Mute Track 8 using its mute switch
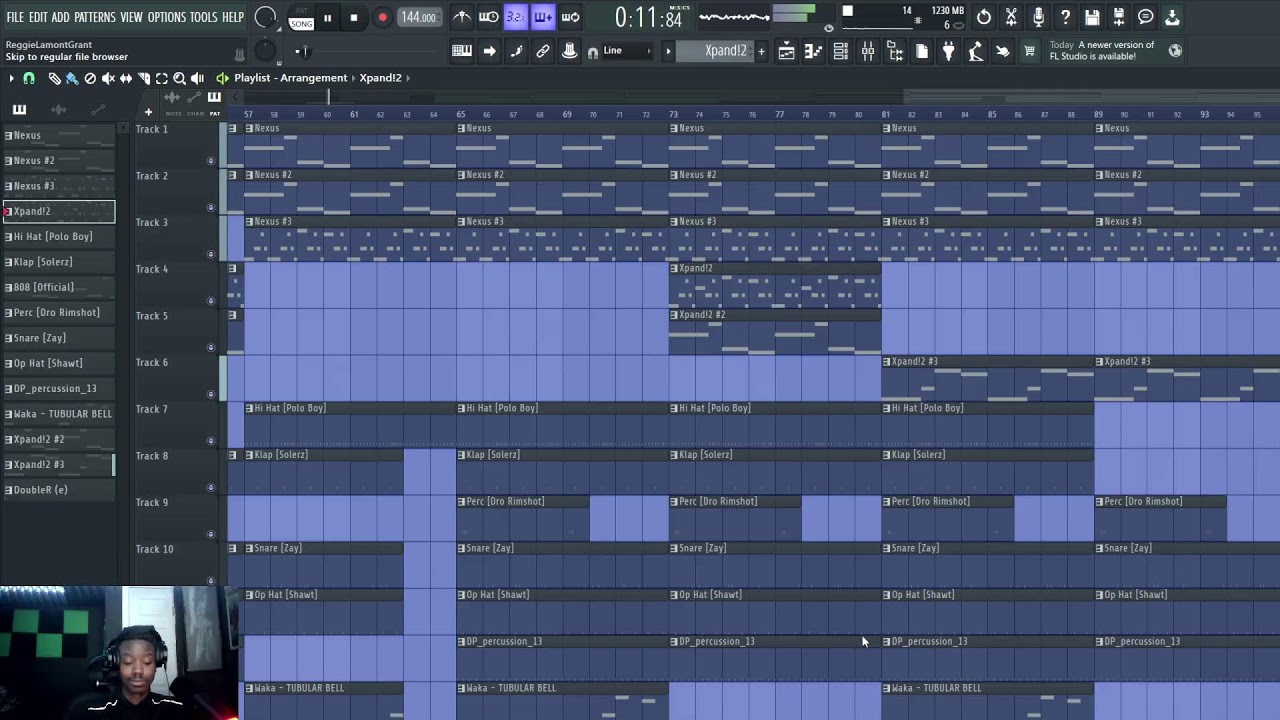The width and height of the screenshot is (1280, 720). click(210, 488)
